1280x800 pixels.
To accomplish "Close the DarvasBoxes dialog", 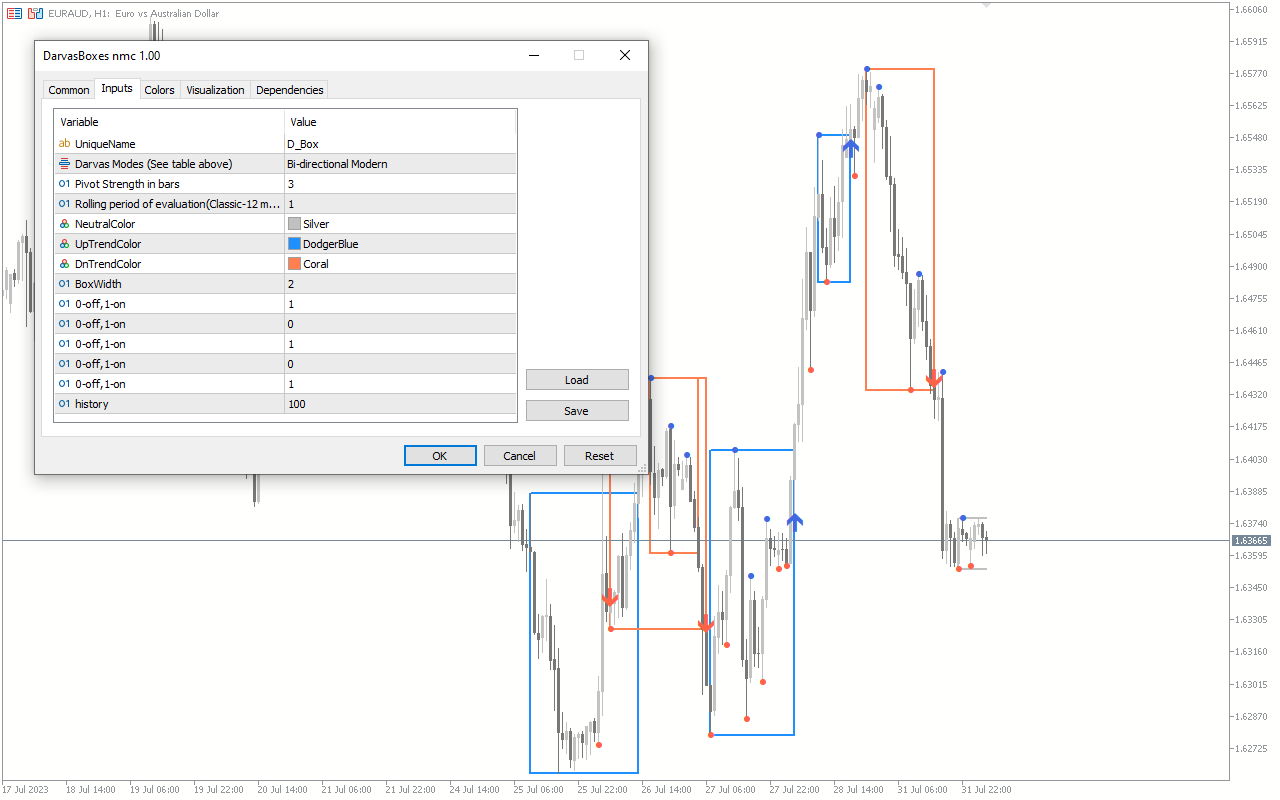I will [625, 56].
